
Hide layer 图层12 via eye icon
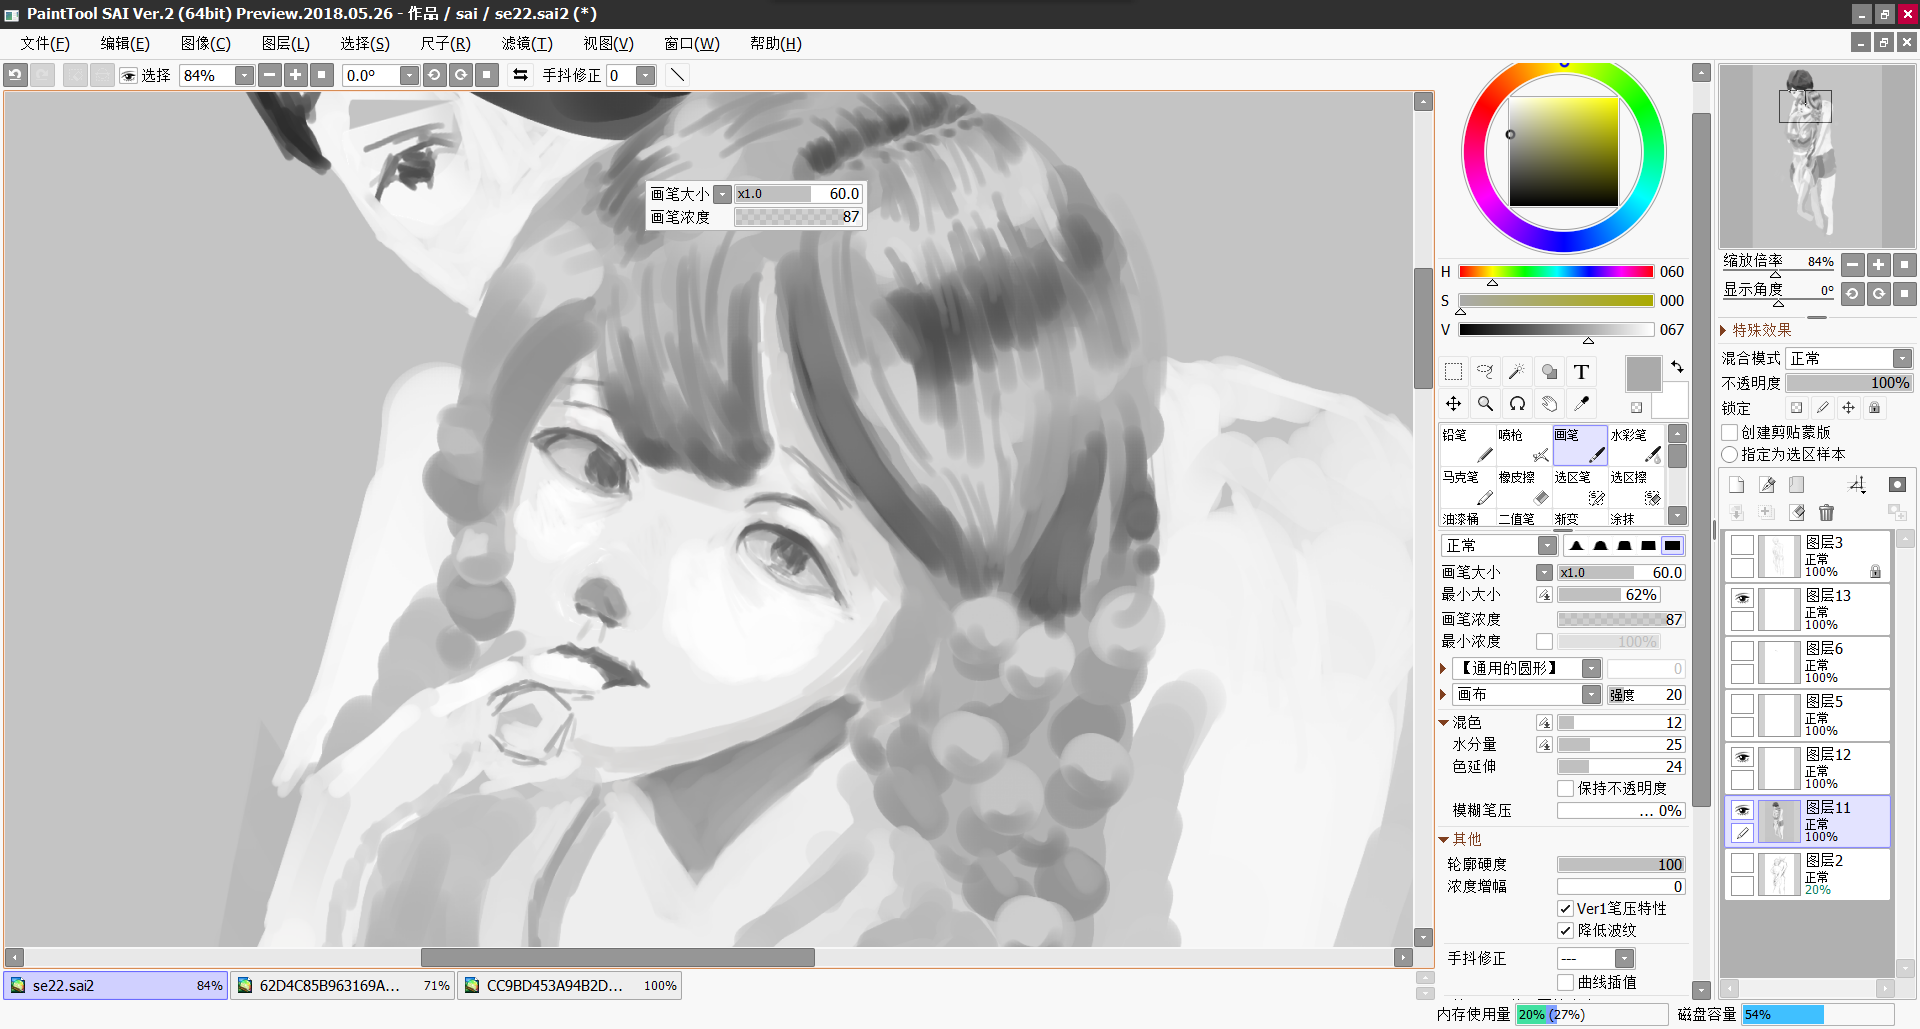(x=1742, y=757)
